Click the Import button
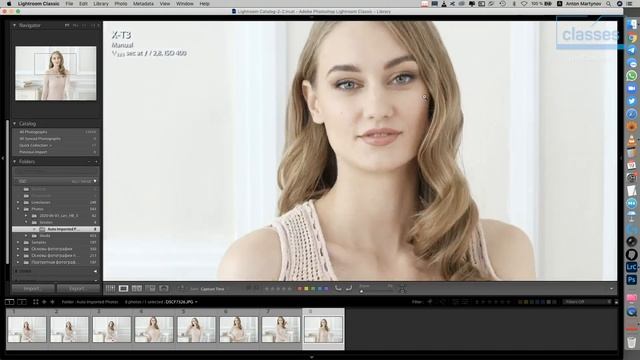This screenshot has width=640, height=360. 33,289
